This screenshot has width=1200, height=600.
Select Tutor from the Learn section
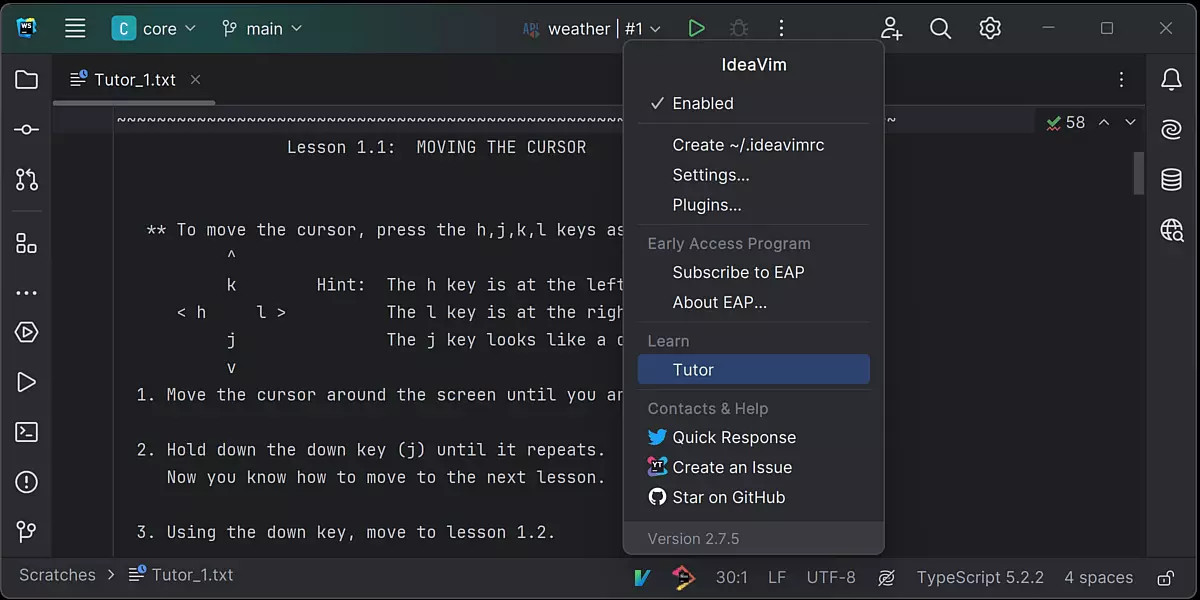pos(693,370)
